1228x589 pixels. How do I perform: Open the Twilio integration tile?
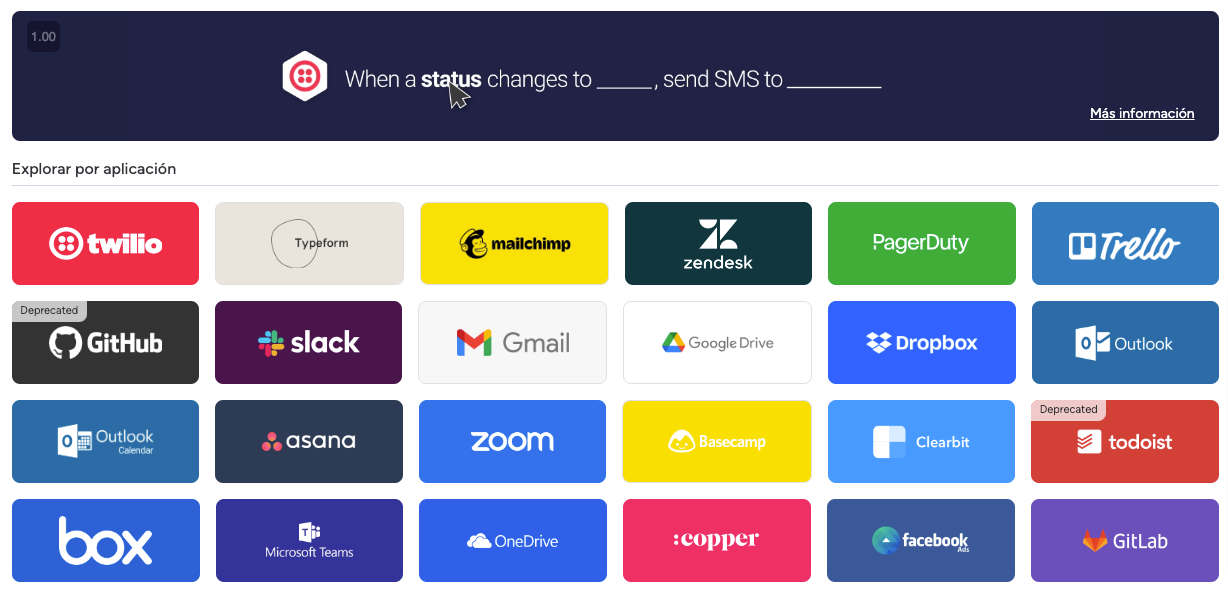[105, 243]
